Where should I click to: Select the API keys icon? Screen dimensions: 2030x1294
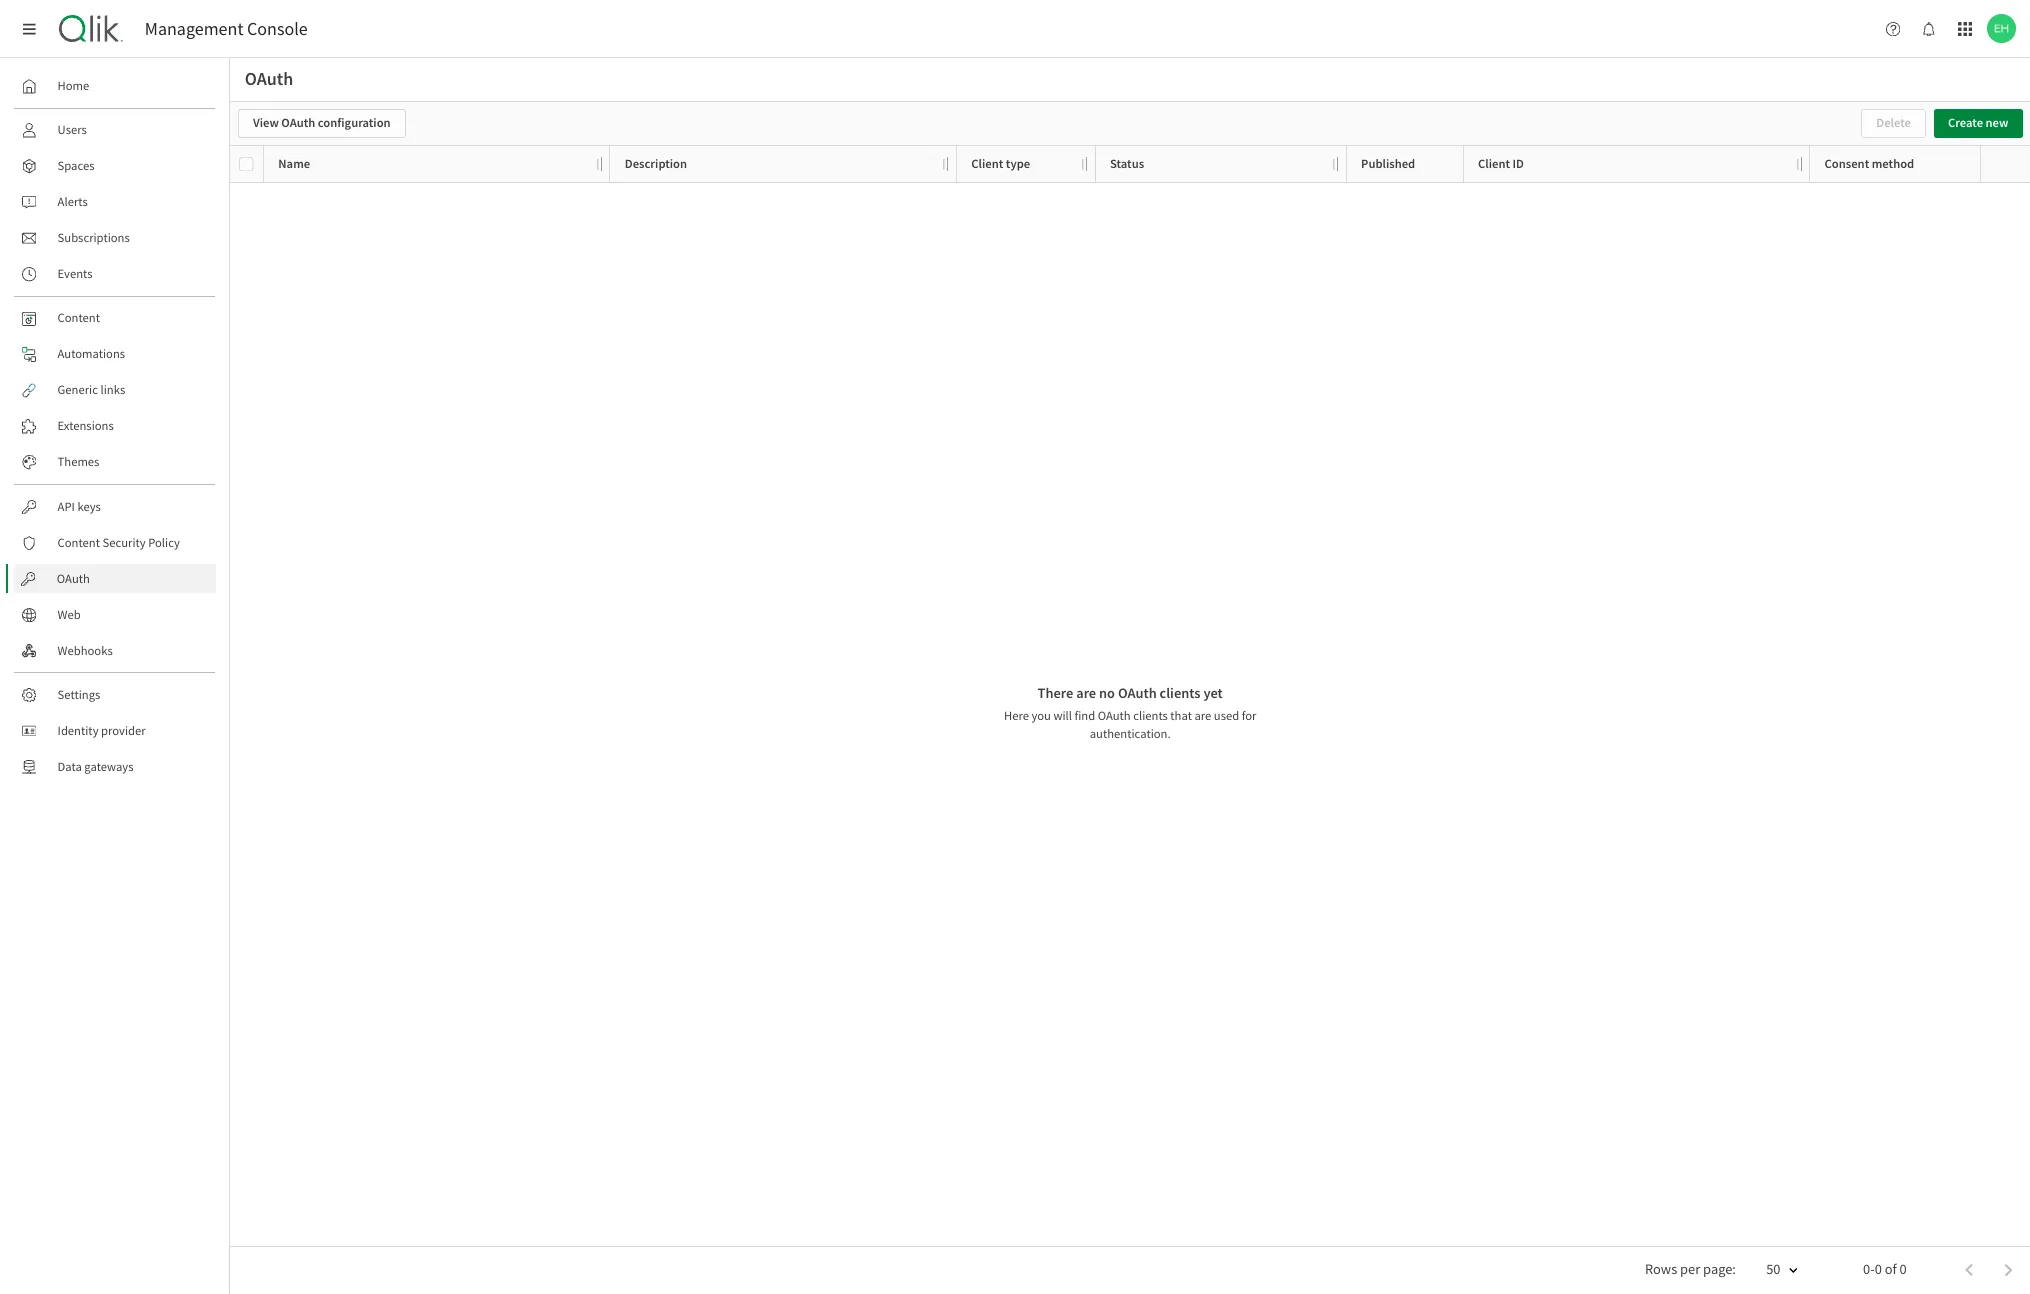(x=28, y=506)
